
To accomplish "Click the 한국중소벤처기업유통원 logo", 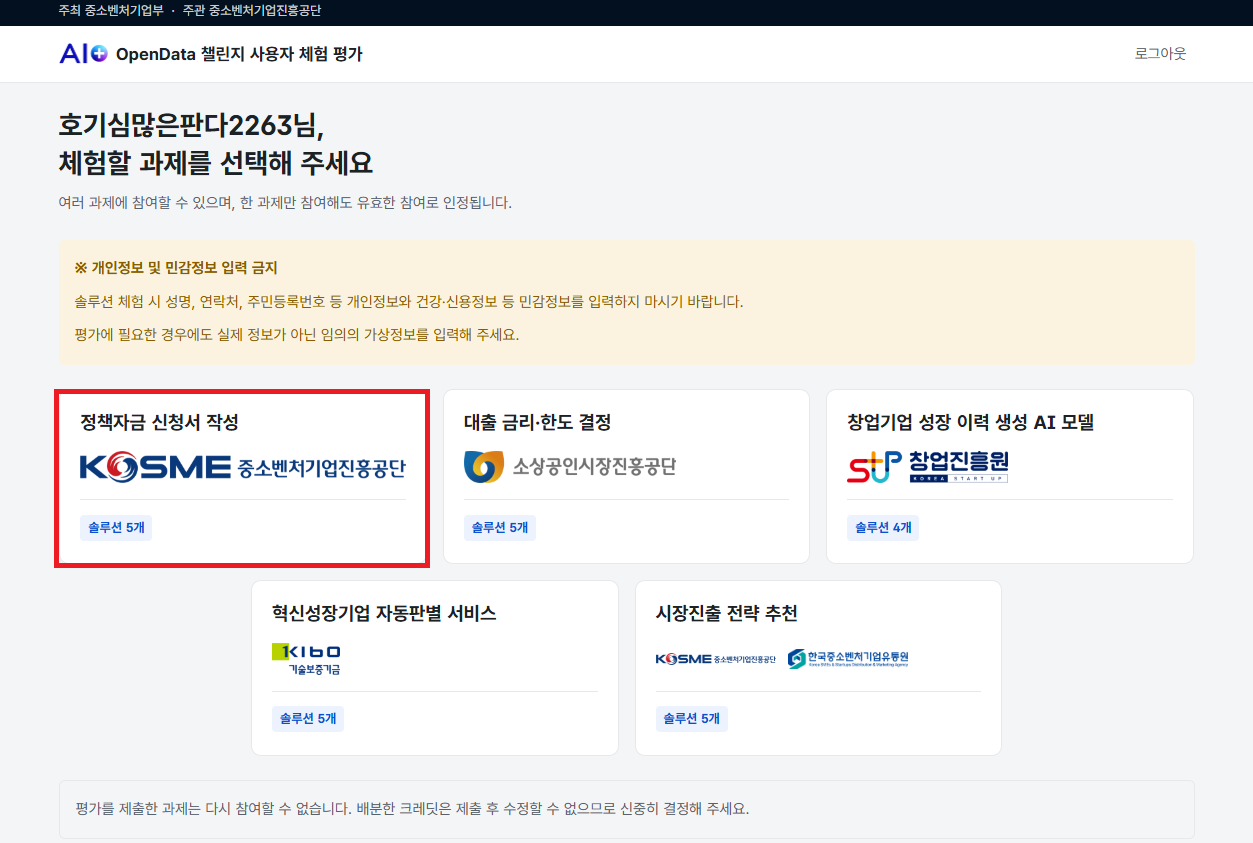I will pos(848,659).
